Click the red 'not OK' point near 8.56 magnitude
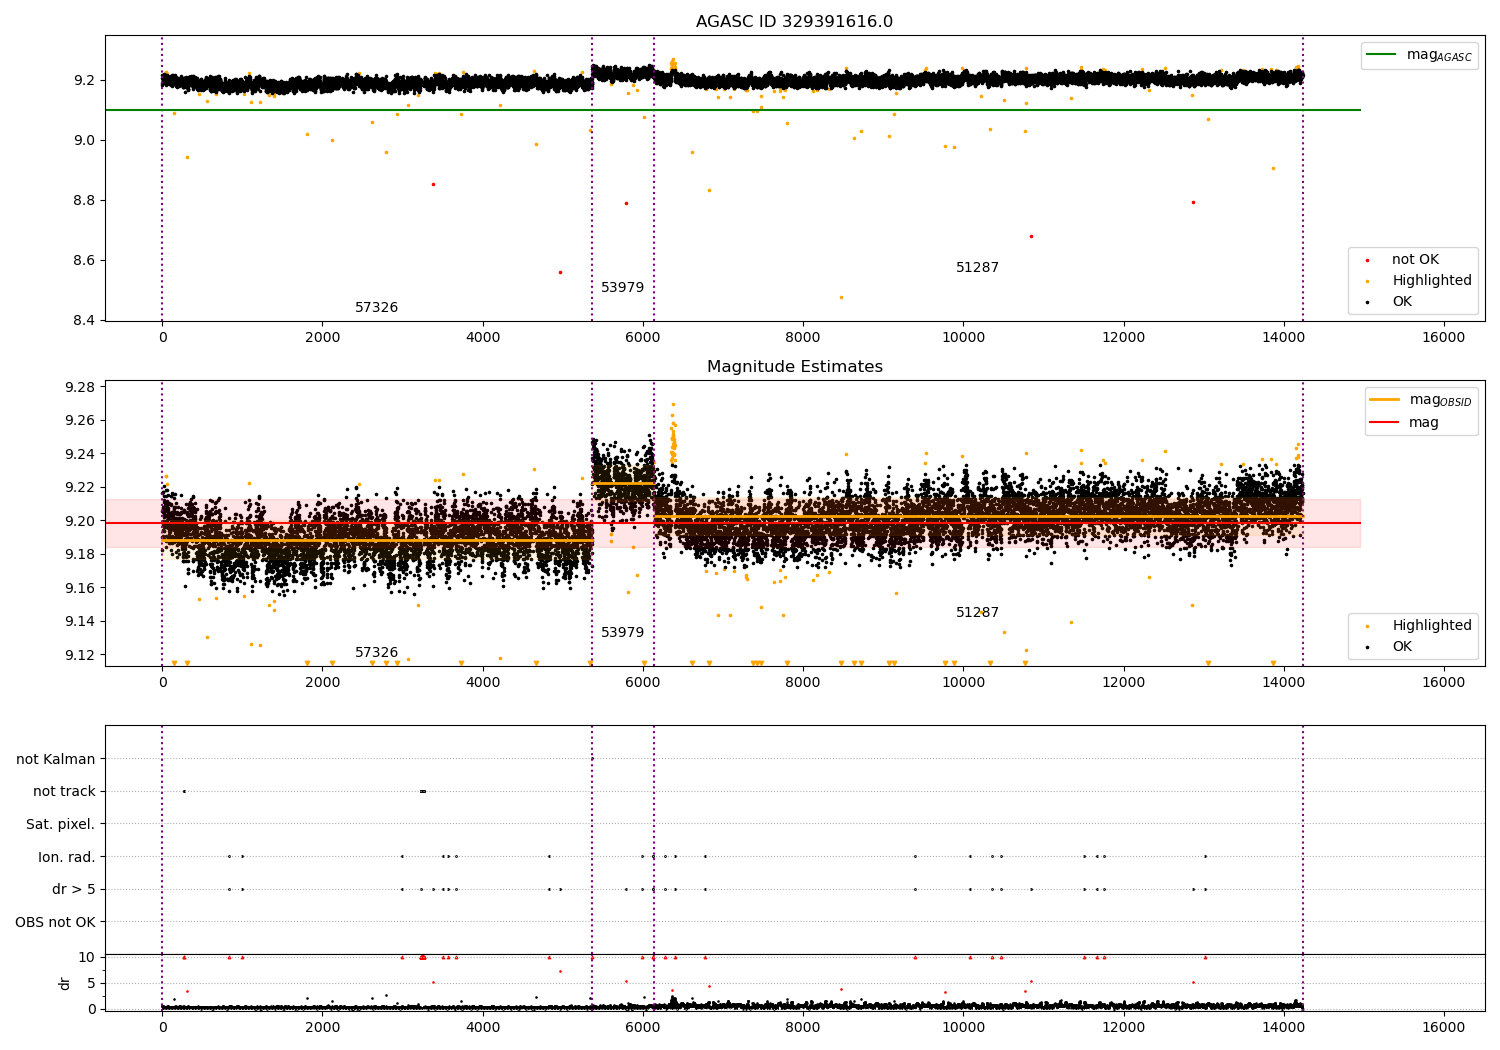This screenshot has width=1500, height=1050. [x=560, y=272]
